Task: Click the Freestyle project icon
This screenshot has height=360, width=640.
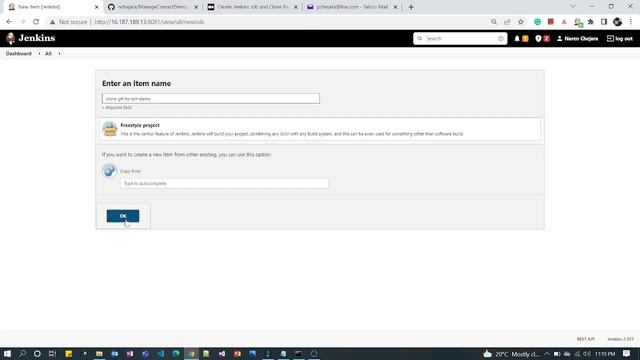Action: pos(109,129)
